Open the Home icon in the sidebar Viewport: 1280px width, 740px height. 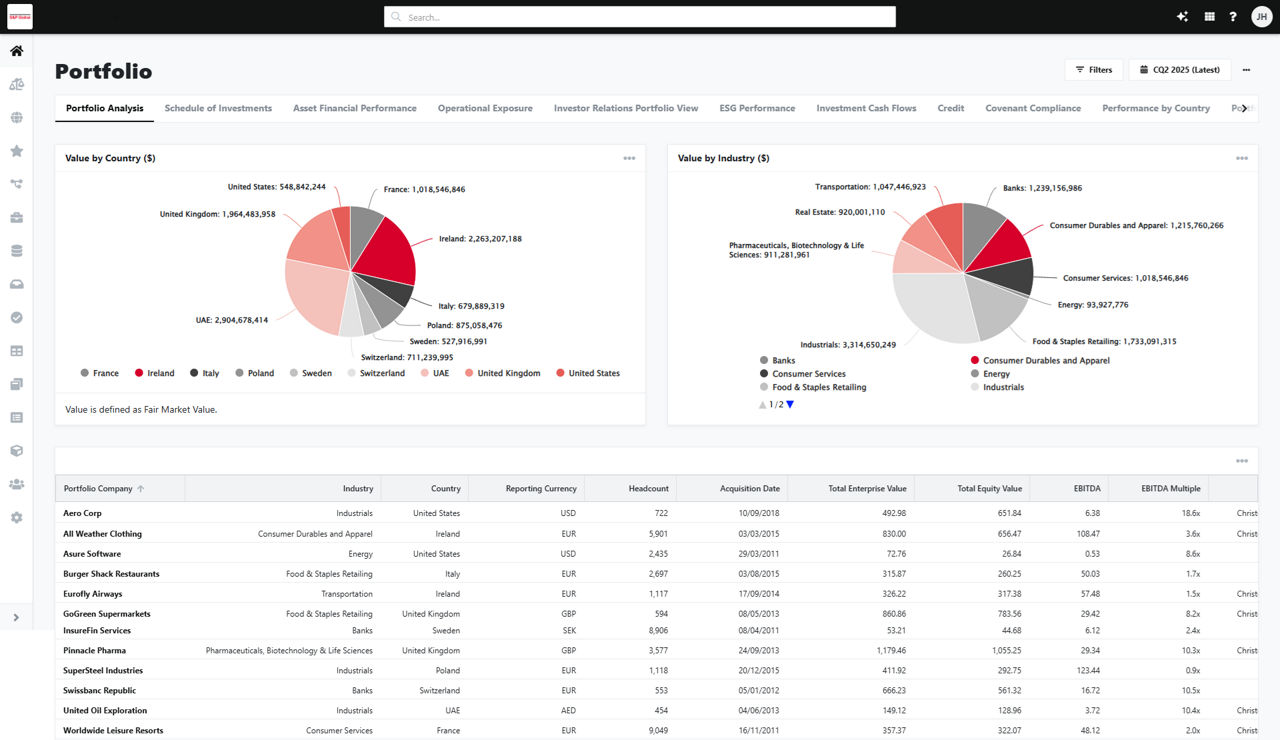click(17, 49)
